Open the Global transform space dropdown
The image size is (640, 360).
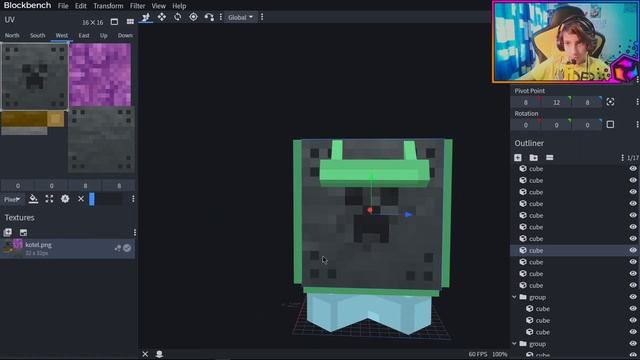click(x=240, y=17)
